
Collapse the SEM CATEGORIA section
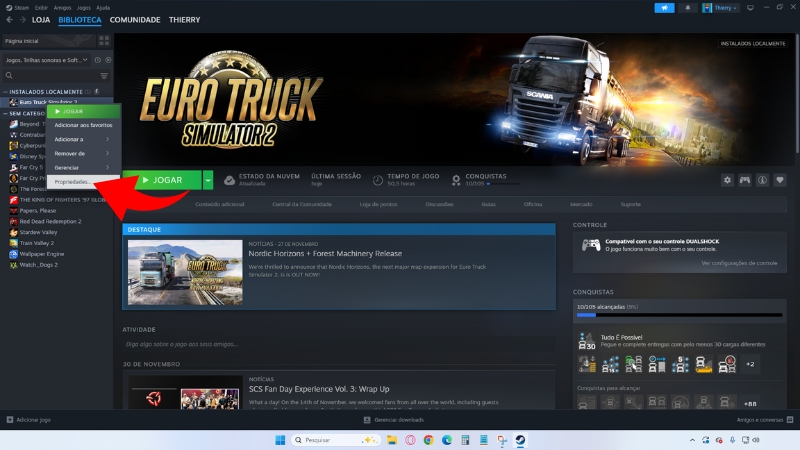pyautogui.click(x=6, y=113)
